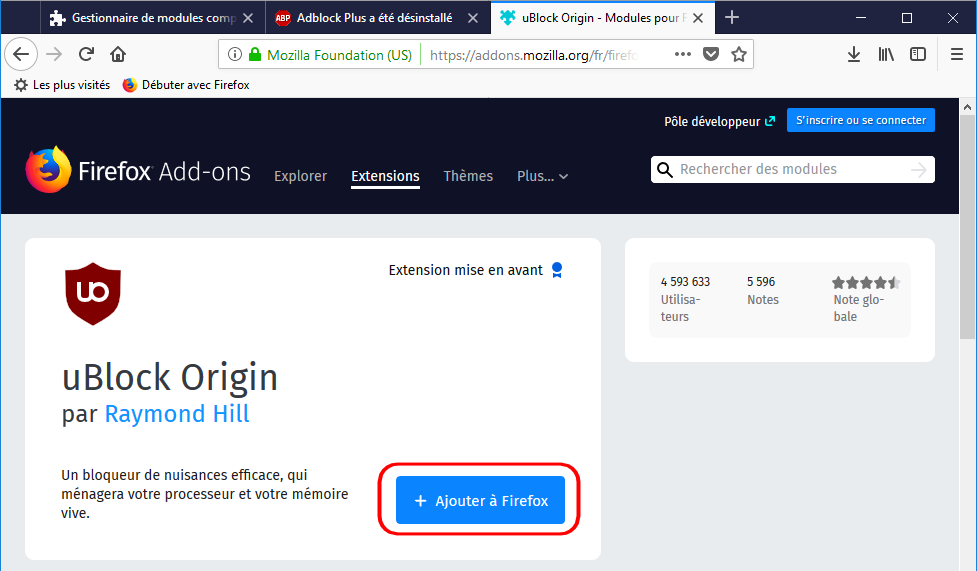This screenshot has width=977, height=571.
Task: Click the uBlock Origin shield icon
Action: (x=93, y=294)
